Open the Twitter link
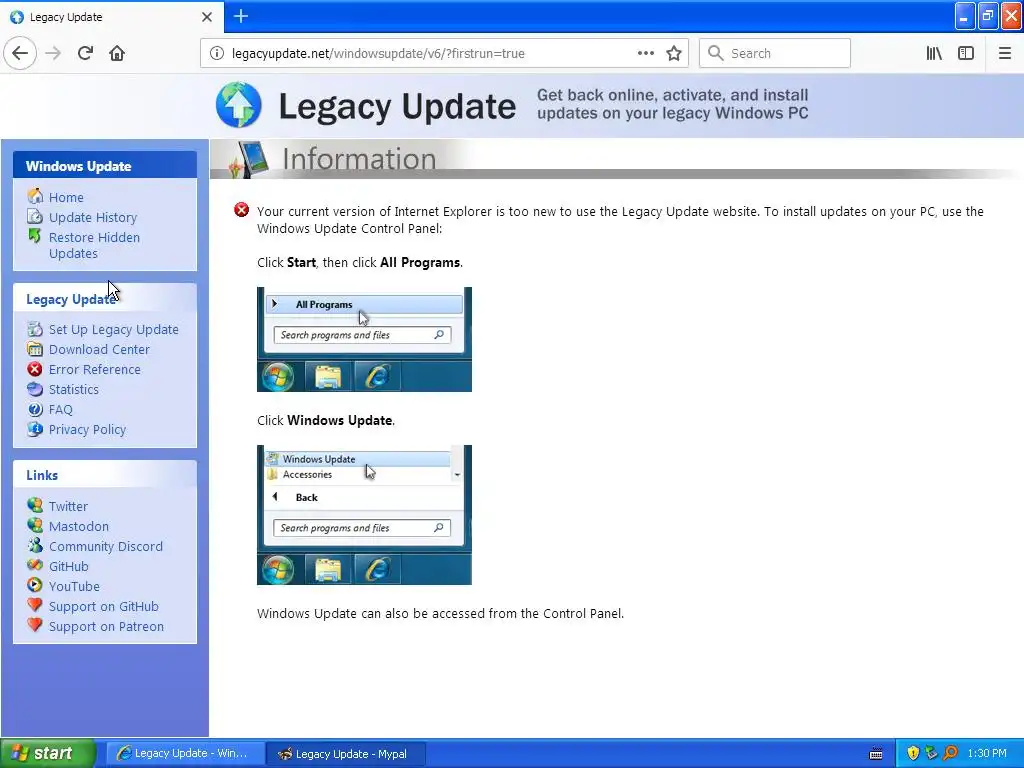This screenshot has height=768, width=1024. click(x=68, y=506)
